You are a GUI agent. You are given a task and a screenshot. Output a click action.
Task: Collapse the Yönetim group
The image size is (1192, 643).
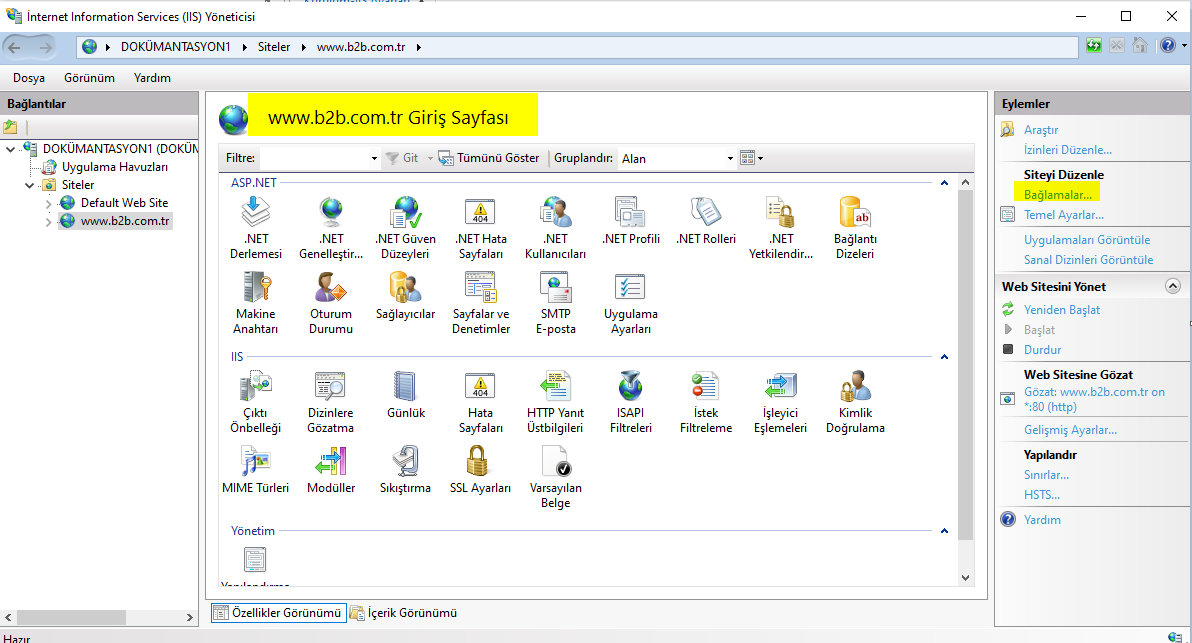click(944, 531)
